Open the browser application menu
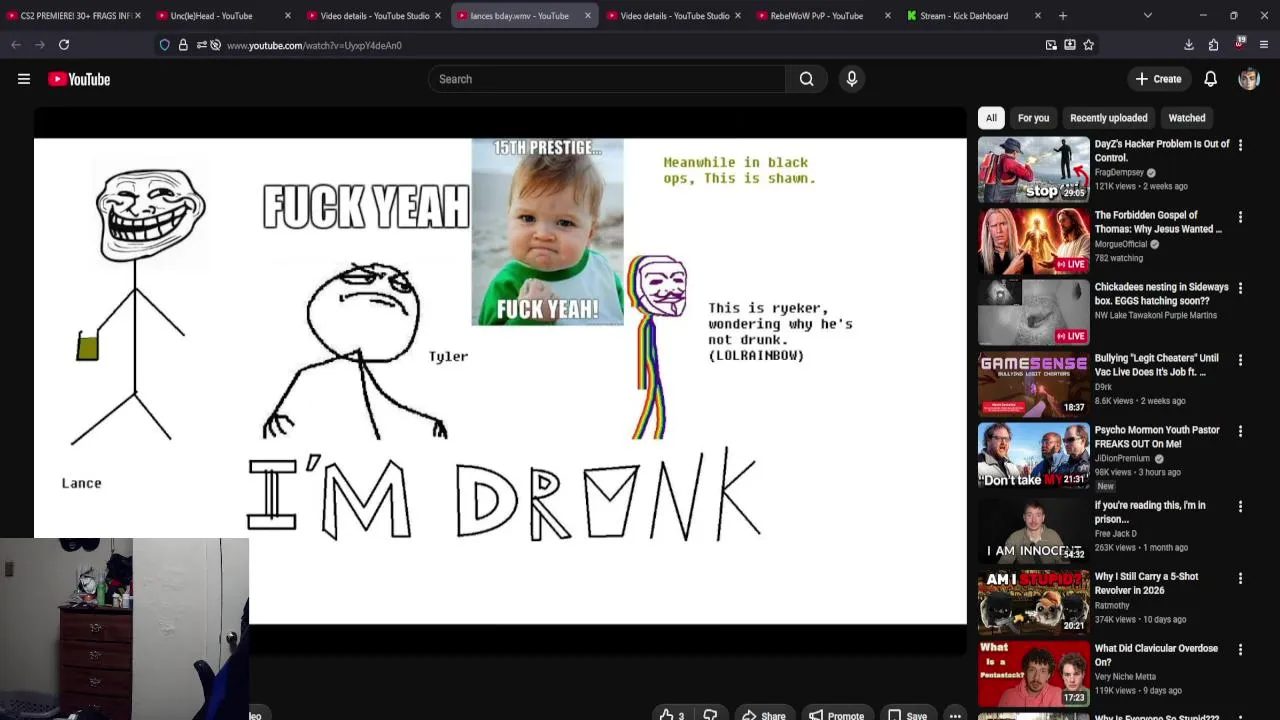This screenshot has width=1280, height=720. pyautogui.click(x=1264, y=45)
